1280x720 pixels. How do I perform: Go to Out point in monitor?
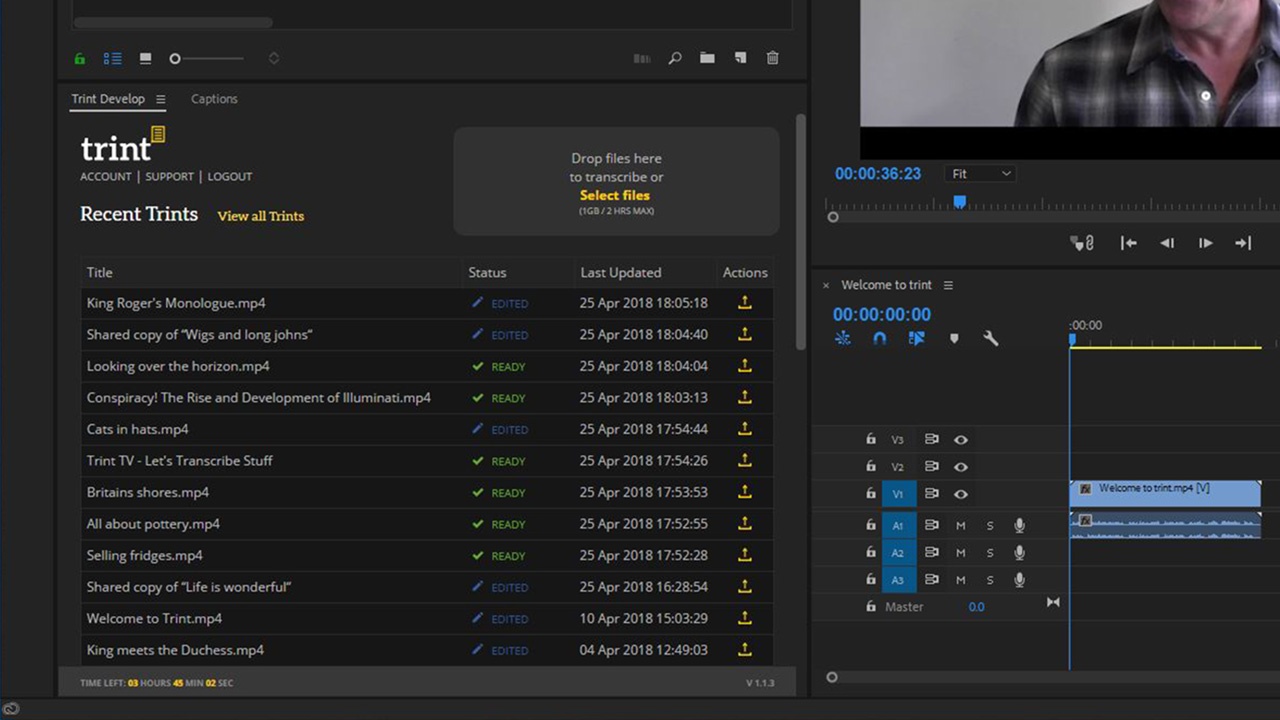point(1243,243)
